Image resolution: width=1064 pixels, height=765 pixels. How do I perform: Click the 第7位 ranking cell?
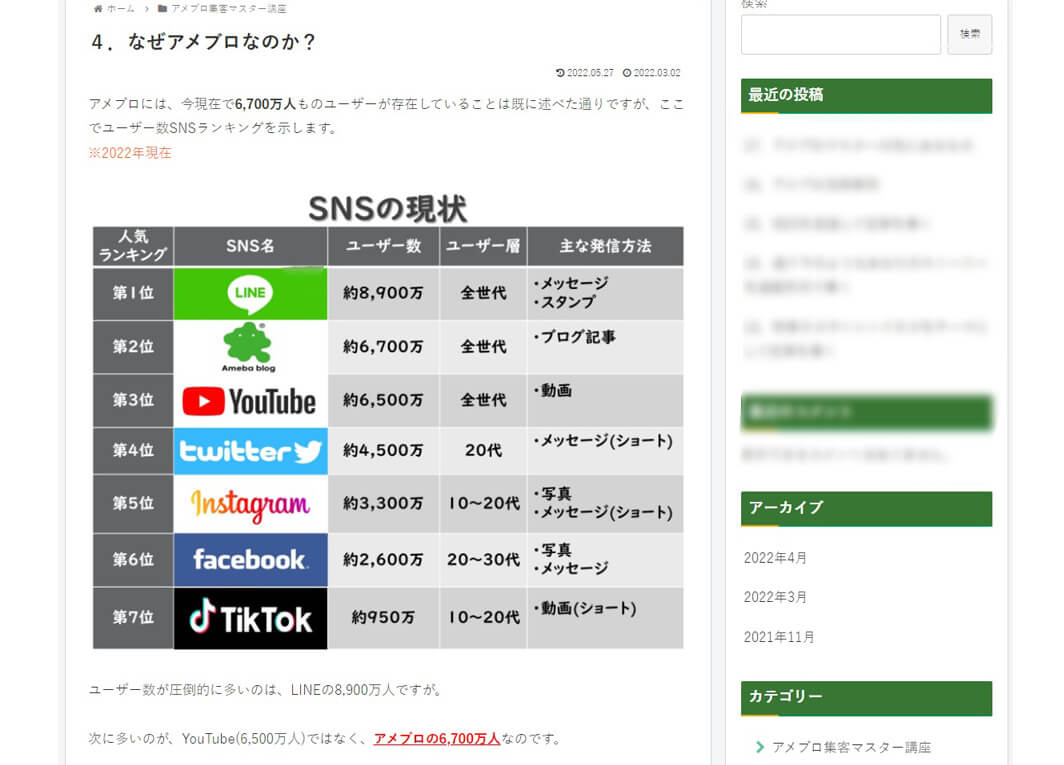133,618
